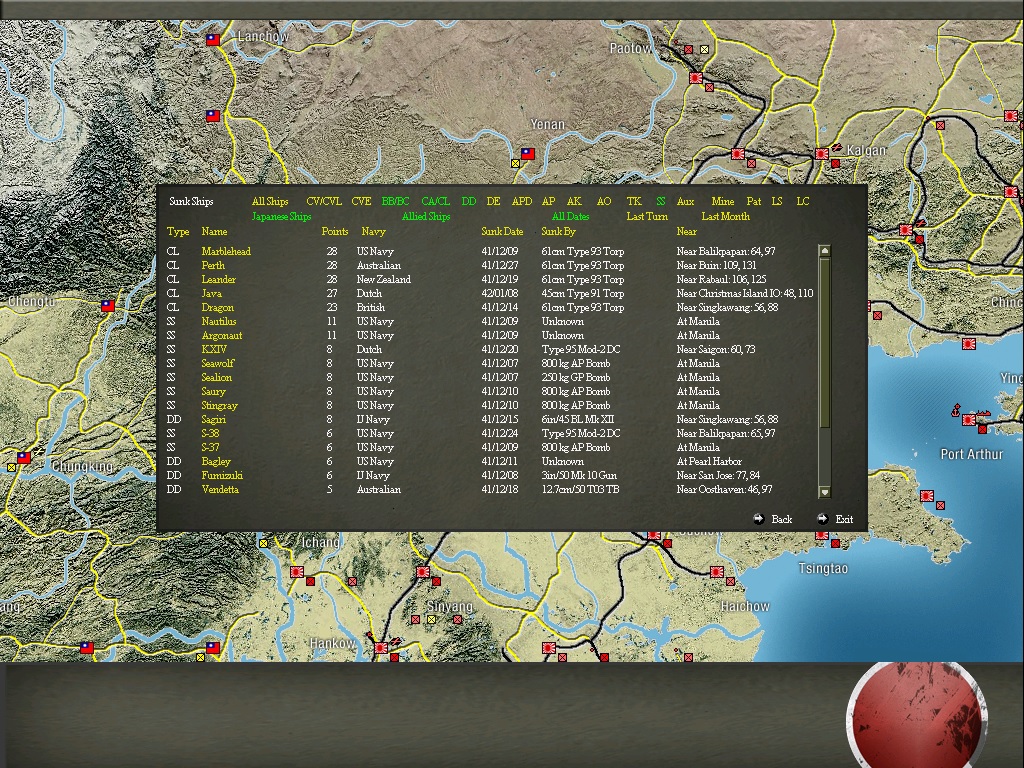The height and width of the screenshot is (768, 1024).
Task: Open the Nautilus submarine entry
Action: click(x=219, y=321)
